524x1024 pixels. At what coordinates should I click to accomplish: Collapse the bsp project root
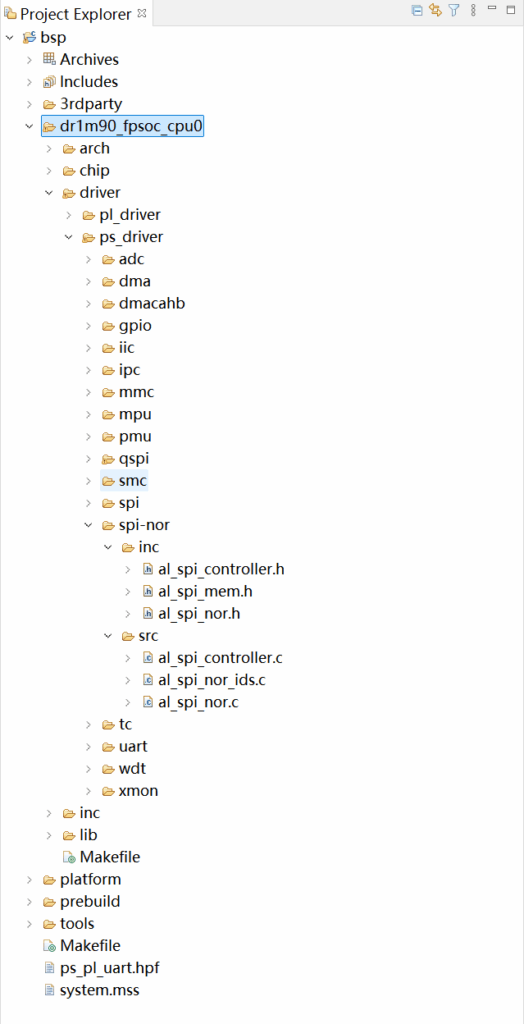click(9, 37)
